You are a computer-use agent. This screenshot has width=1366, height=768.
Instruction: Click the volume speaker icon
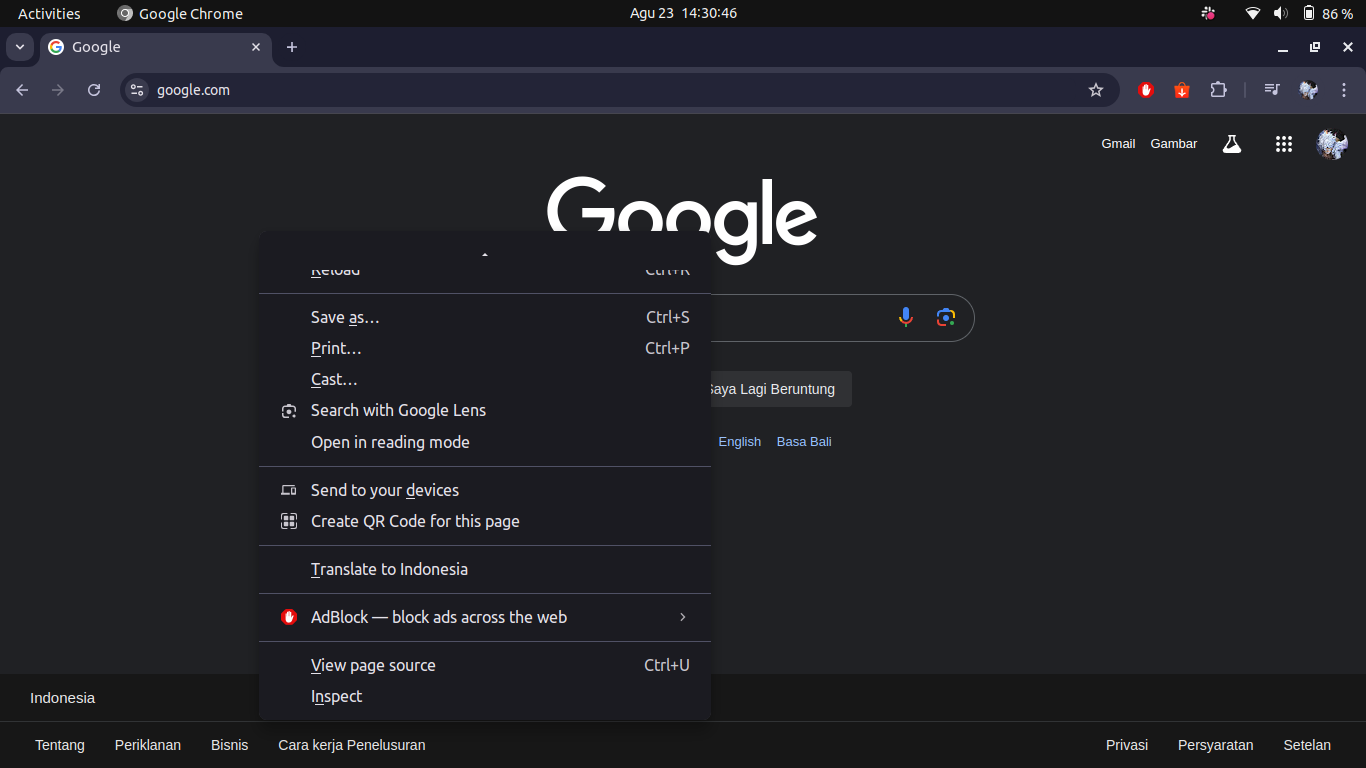[1281, 13]
